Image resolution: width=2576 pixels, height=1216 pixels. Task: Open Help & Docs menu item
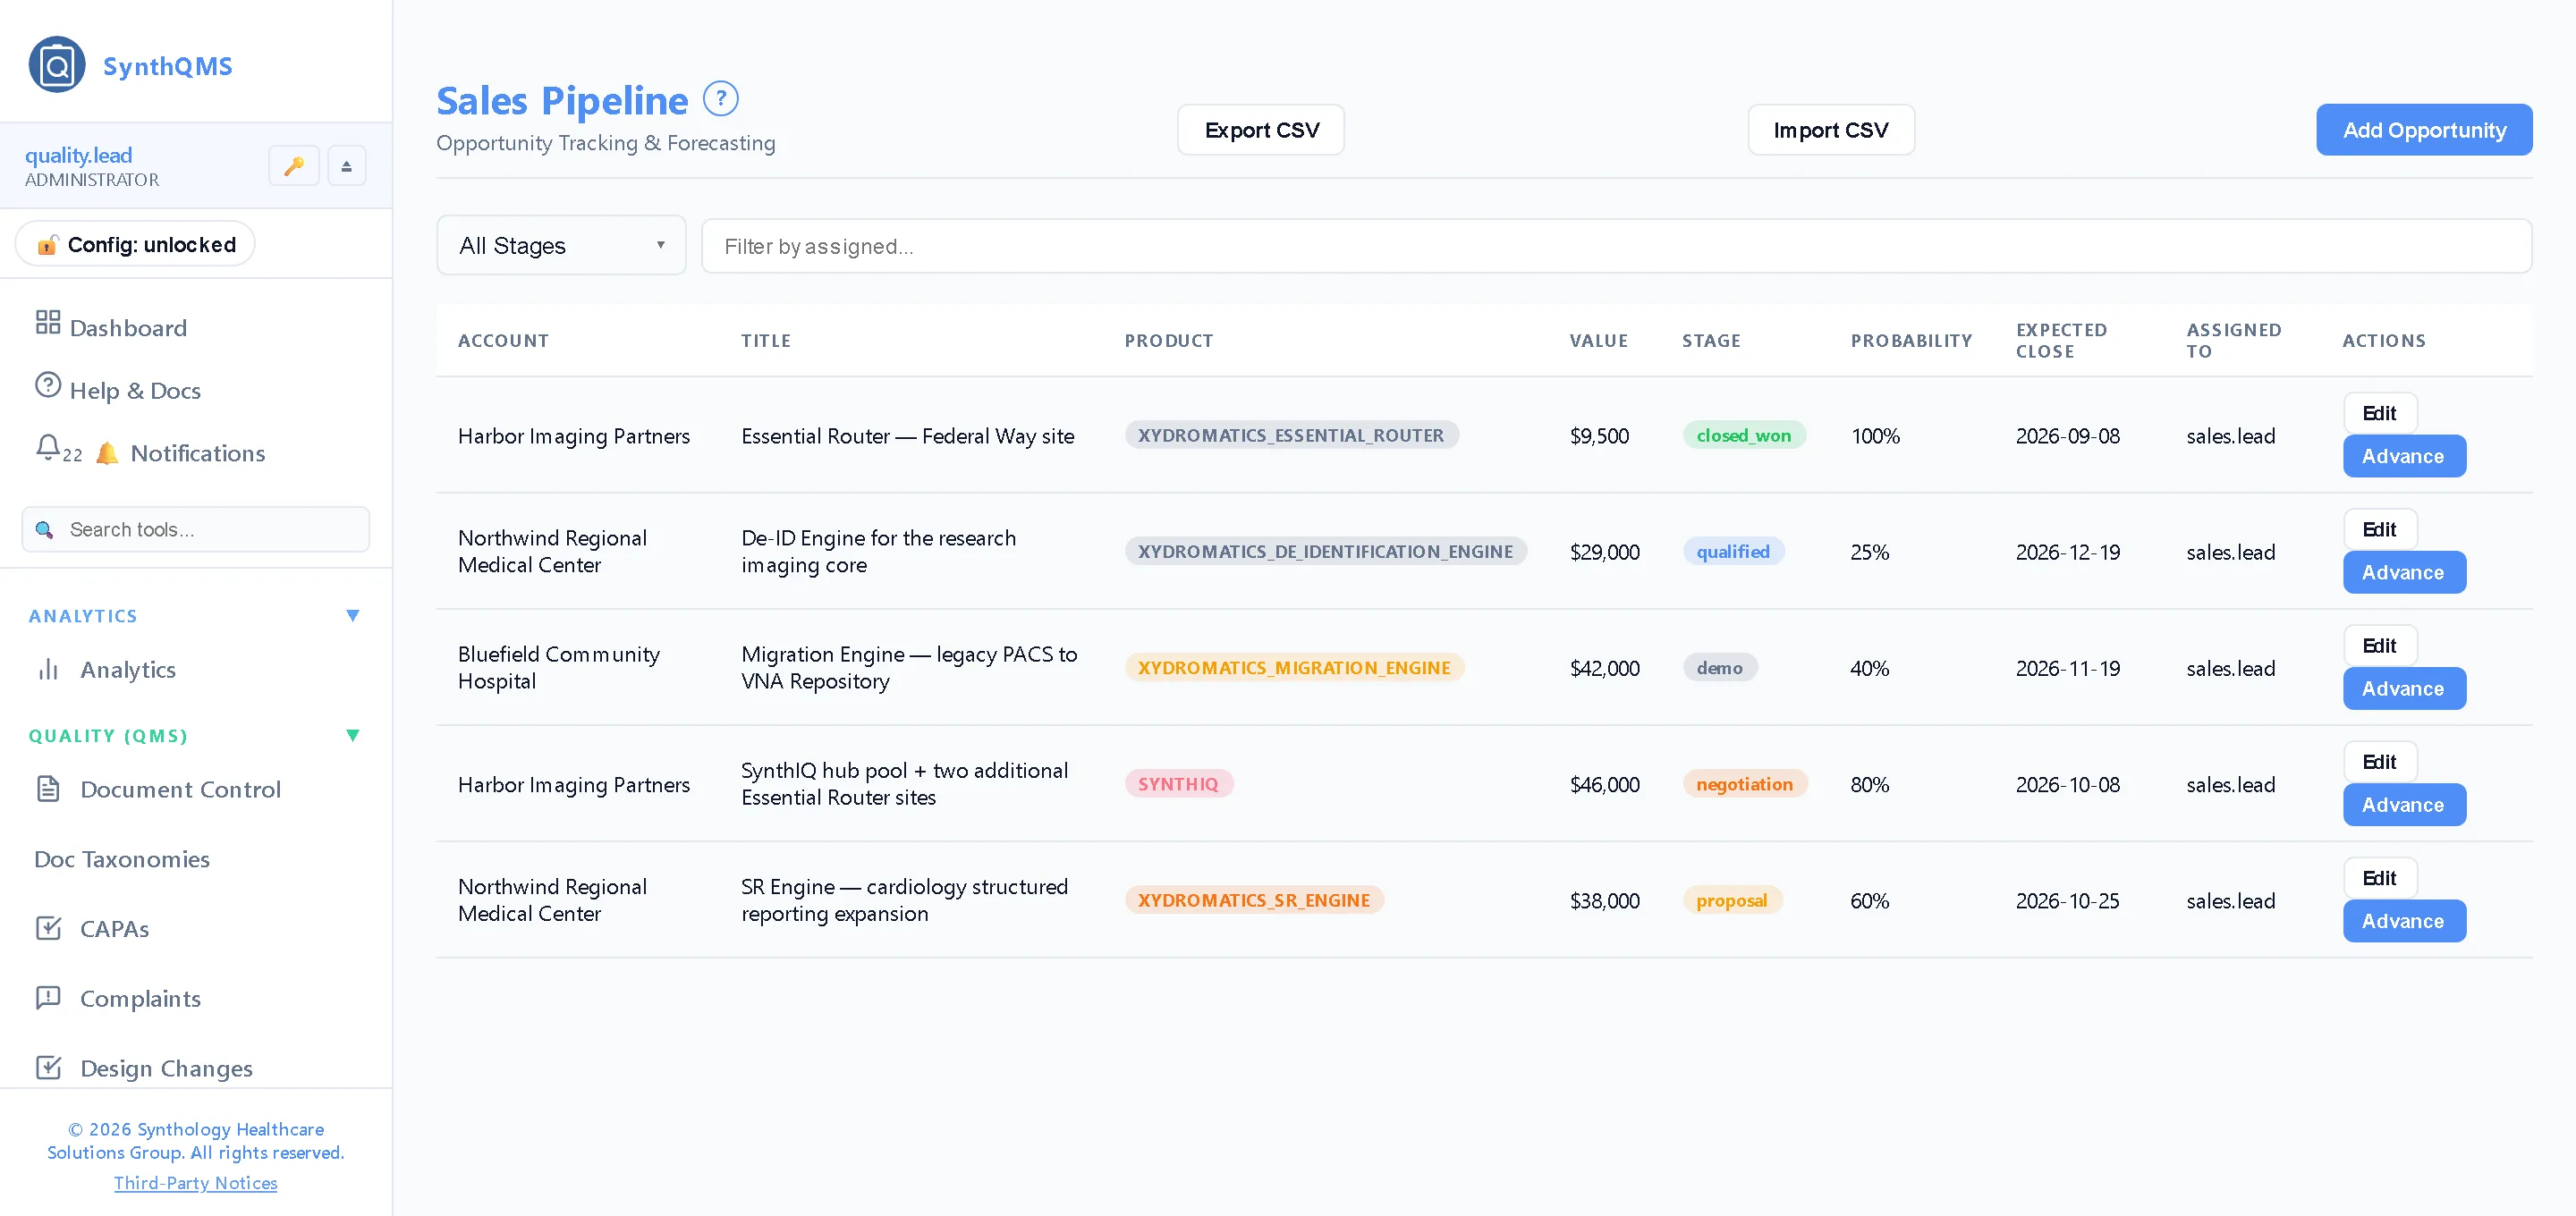[x=135, y=390]
